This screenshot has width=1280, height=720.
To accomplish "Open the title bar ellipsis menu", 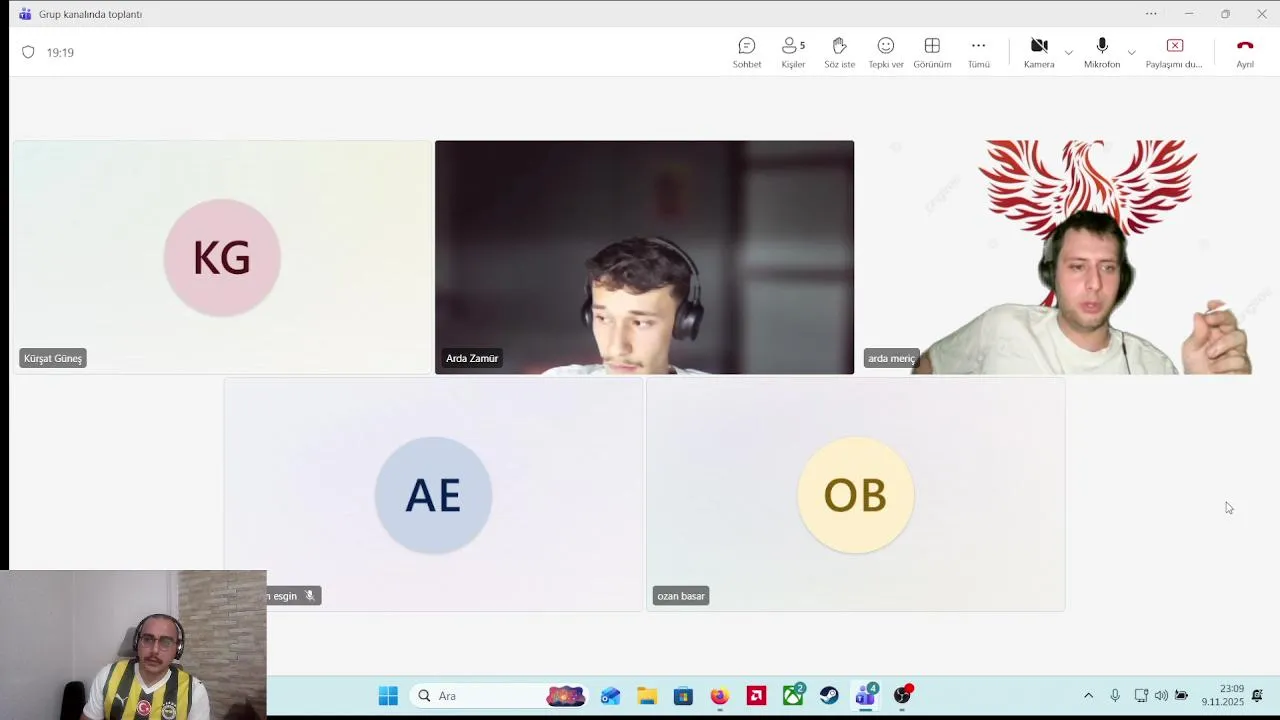I will point(1151,14).
